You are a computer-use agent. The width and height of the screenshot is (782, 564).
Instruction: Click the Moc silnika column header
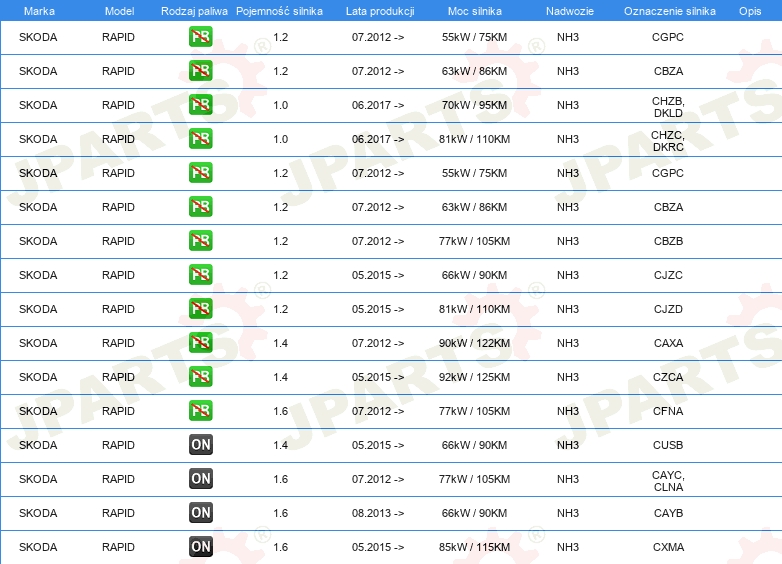(x=474, y=11)
